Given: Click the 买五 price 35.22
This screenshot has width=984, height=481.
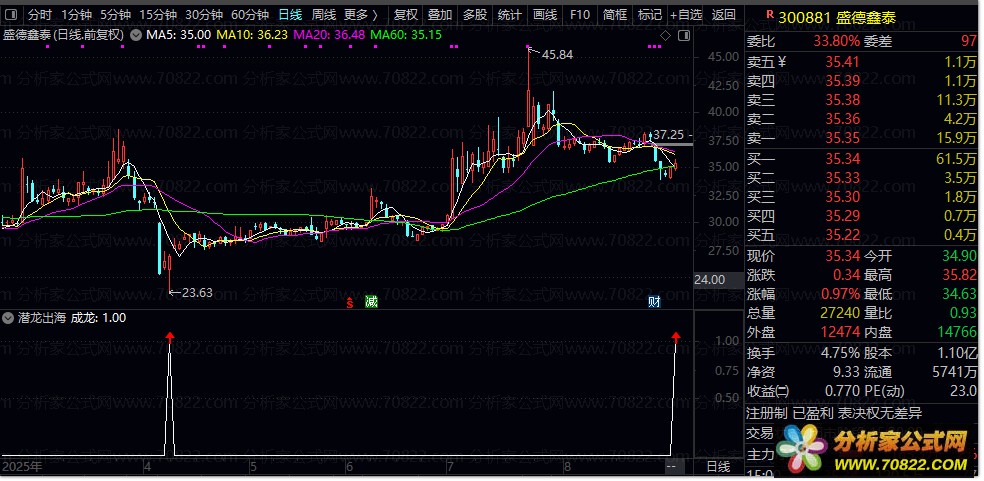Looking at the screenshot, I should 842,235.
